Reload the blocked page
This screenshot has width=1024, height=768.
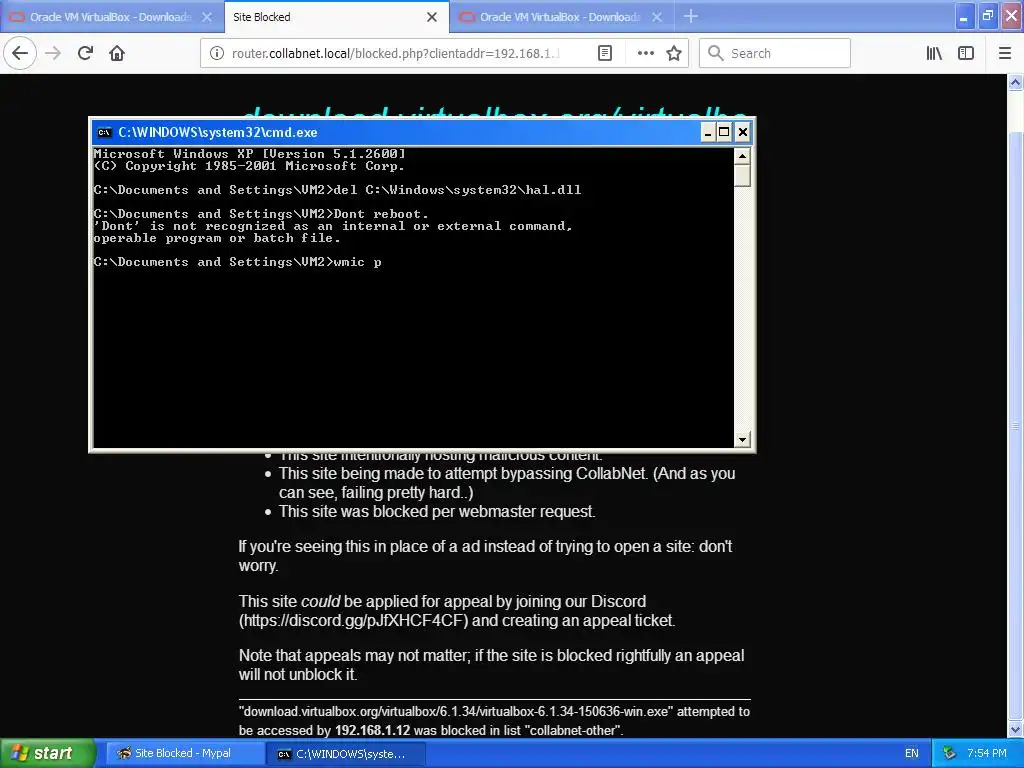(x=85, y=53)
